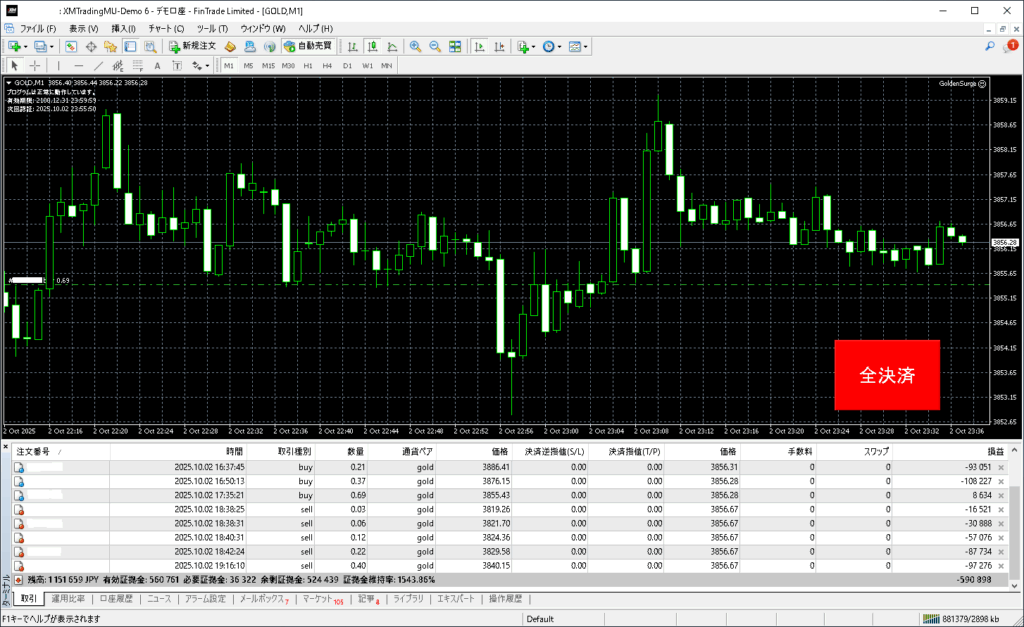The height and width of the screenshot is (627, 1024).
Task: Close the 0.69 lot buy order
Action: 1001,495
